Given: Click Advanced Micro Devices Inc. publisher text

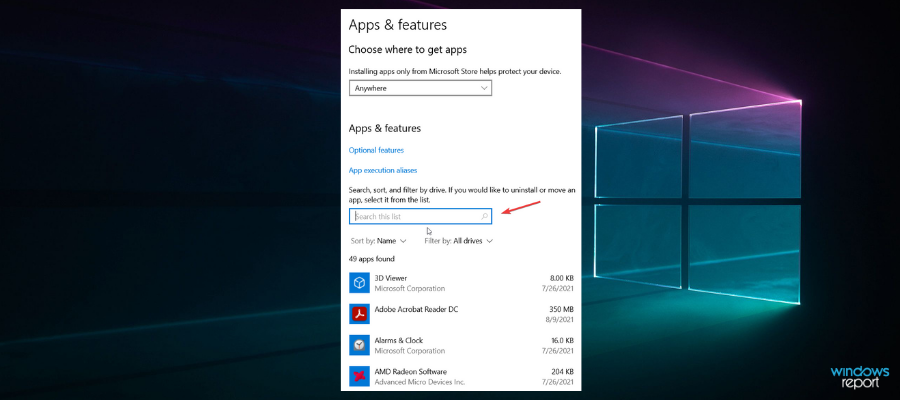Looking at the screenshot, I should point(420,382).
